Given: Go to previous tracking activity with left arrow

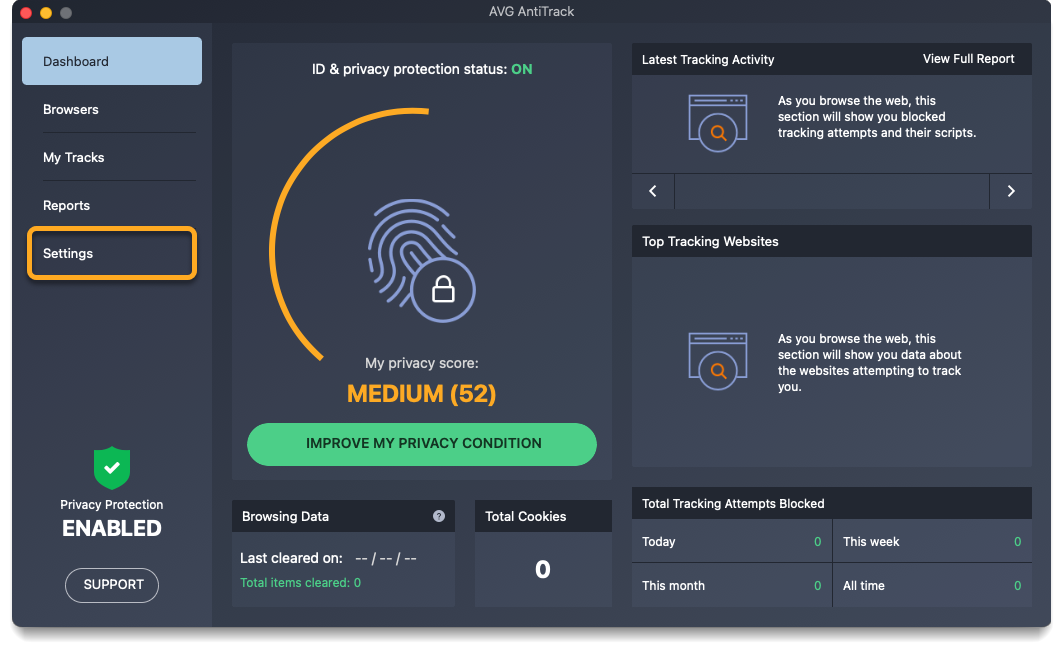Looking at the screenshot, I should [653, 191].
